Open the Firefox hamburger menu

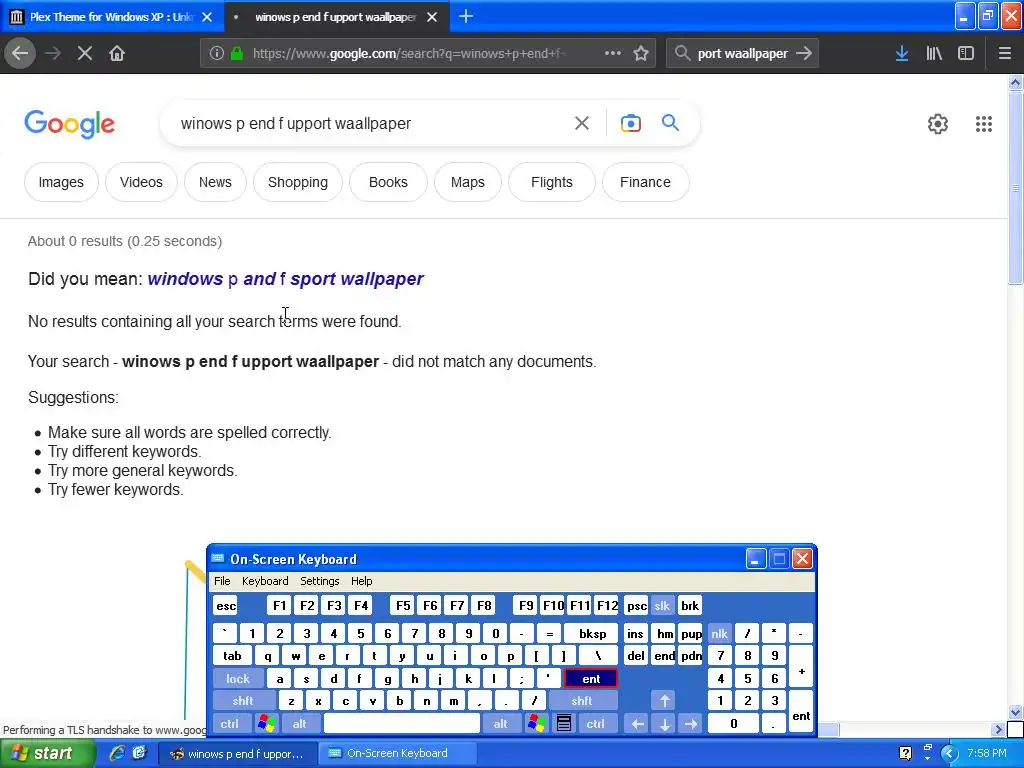pos(1005,53)
